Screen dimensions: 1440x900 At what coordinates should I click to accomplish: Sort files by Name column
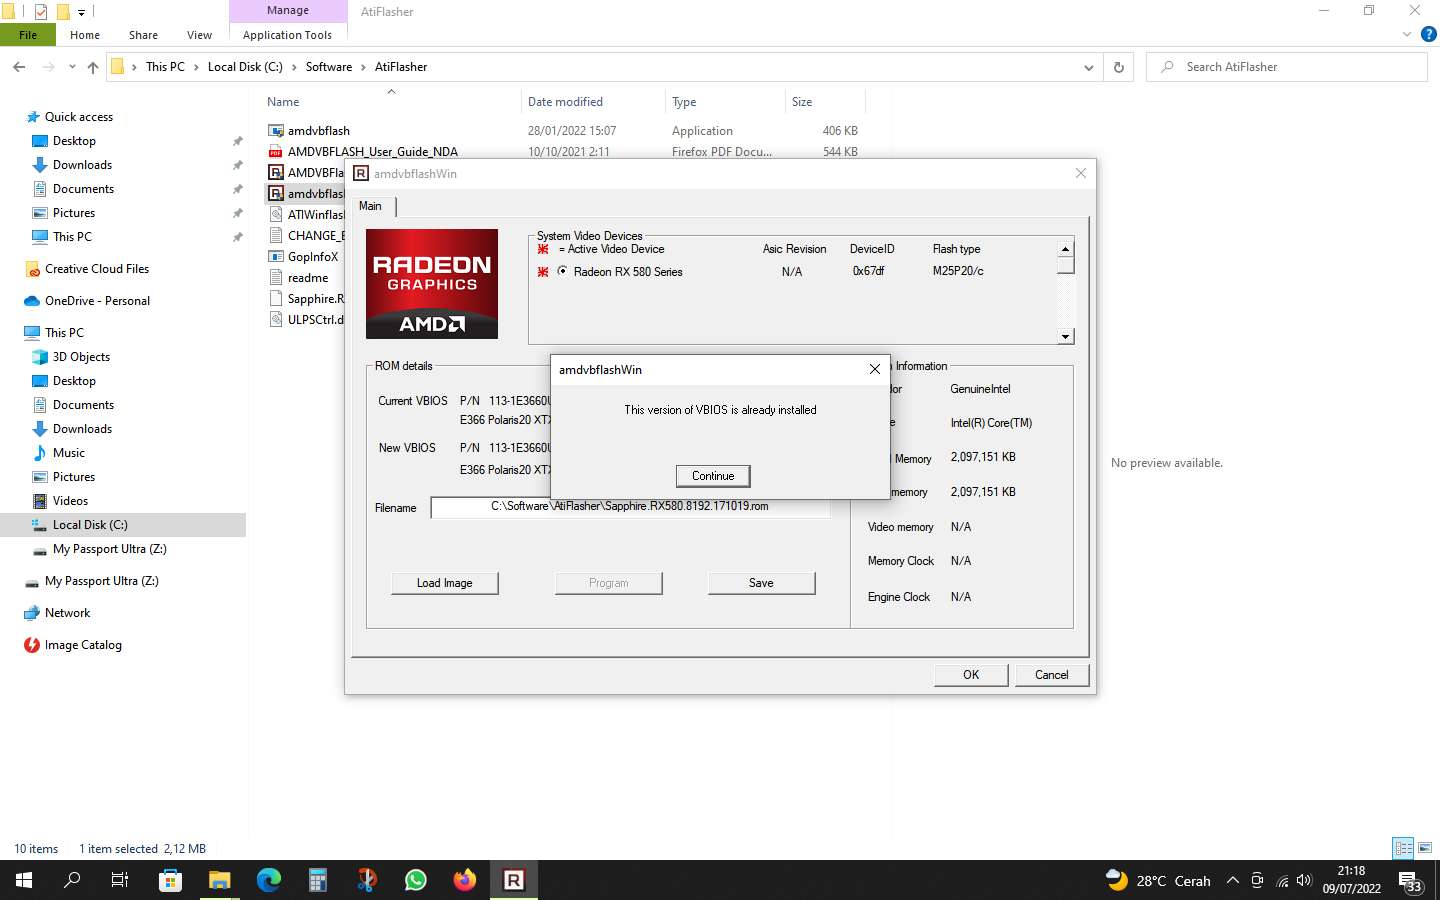point(392,102)
